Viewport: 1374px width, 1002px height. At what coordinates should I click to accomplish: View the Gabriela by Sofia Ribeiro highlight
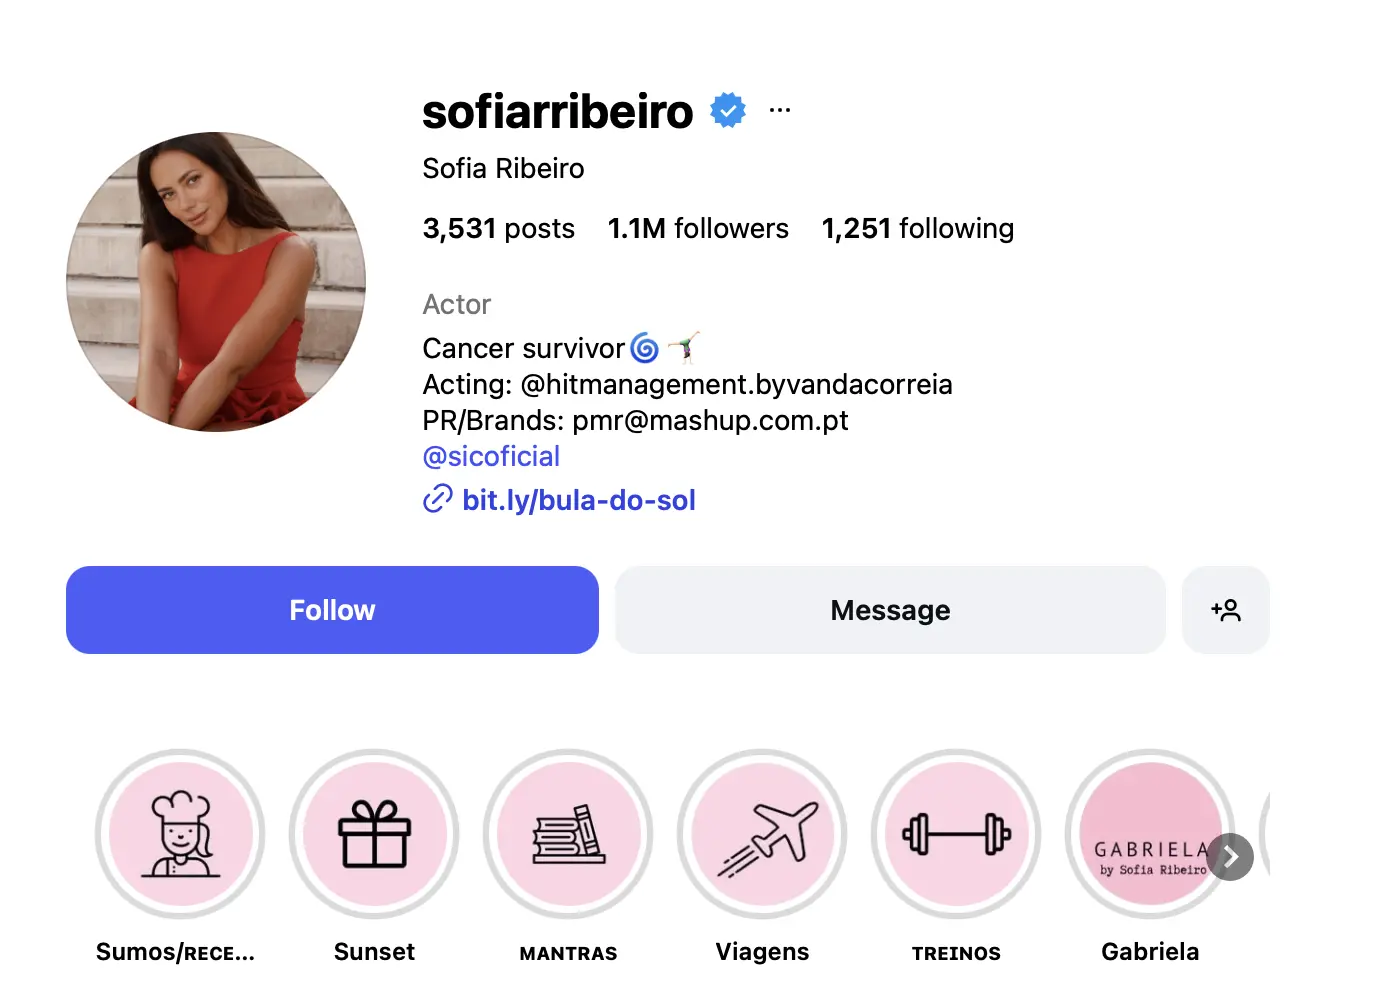1150,834
